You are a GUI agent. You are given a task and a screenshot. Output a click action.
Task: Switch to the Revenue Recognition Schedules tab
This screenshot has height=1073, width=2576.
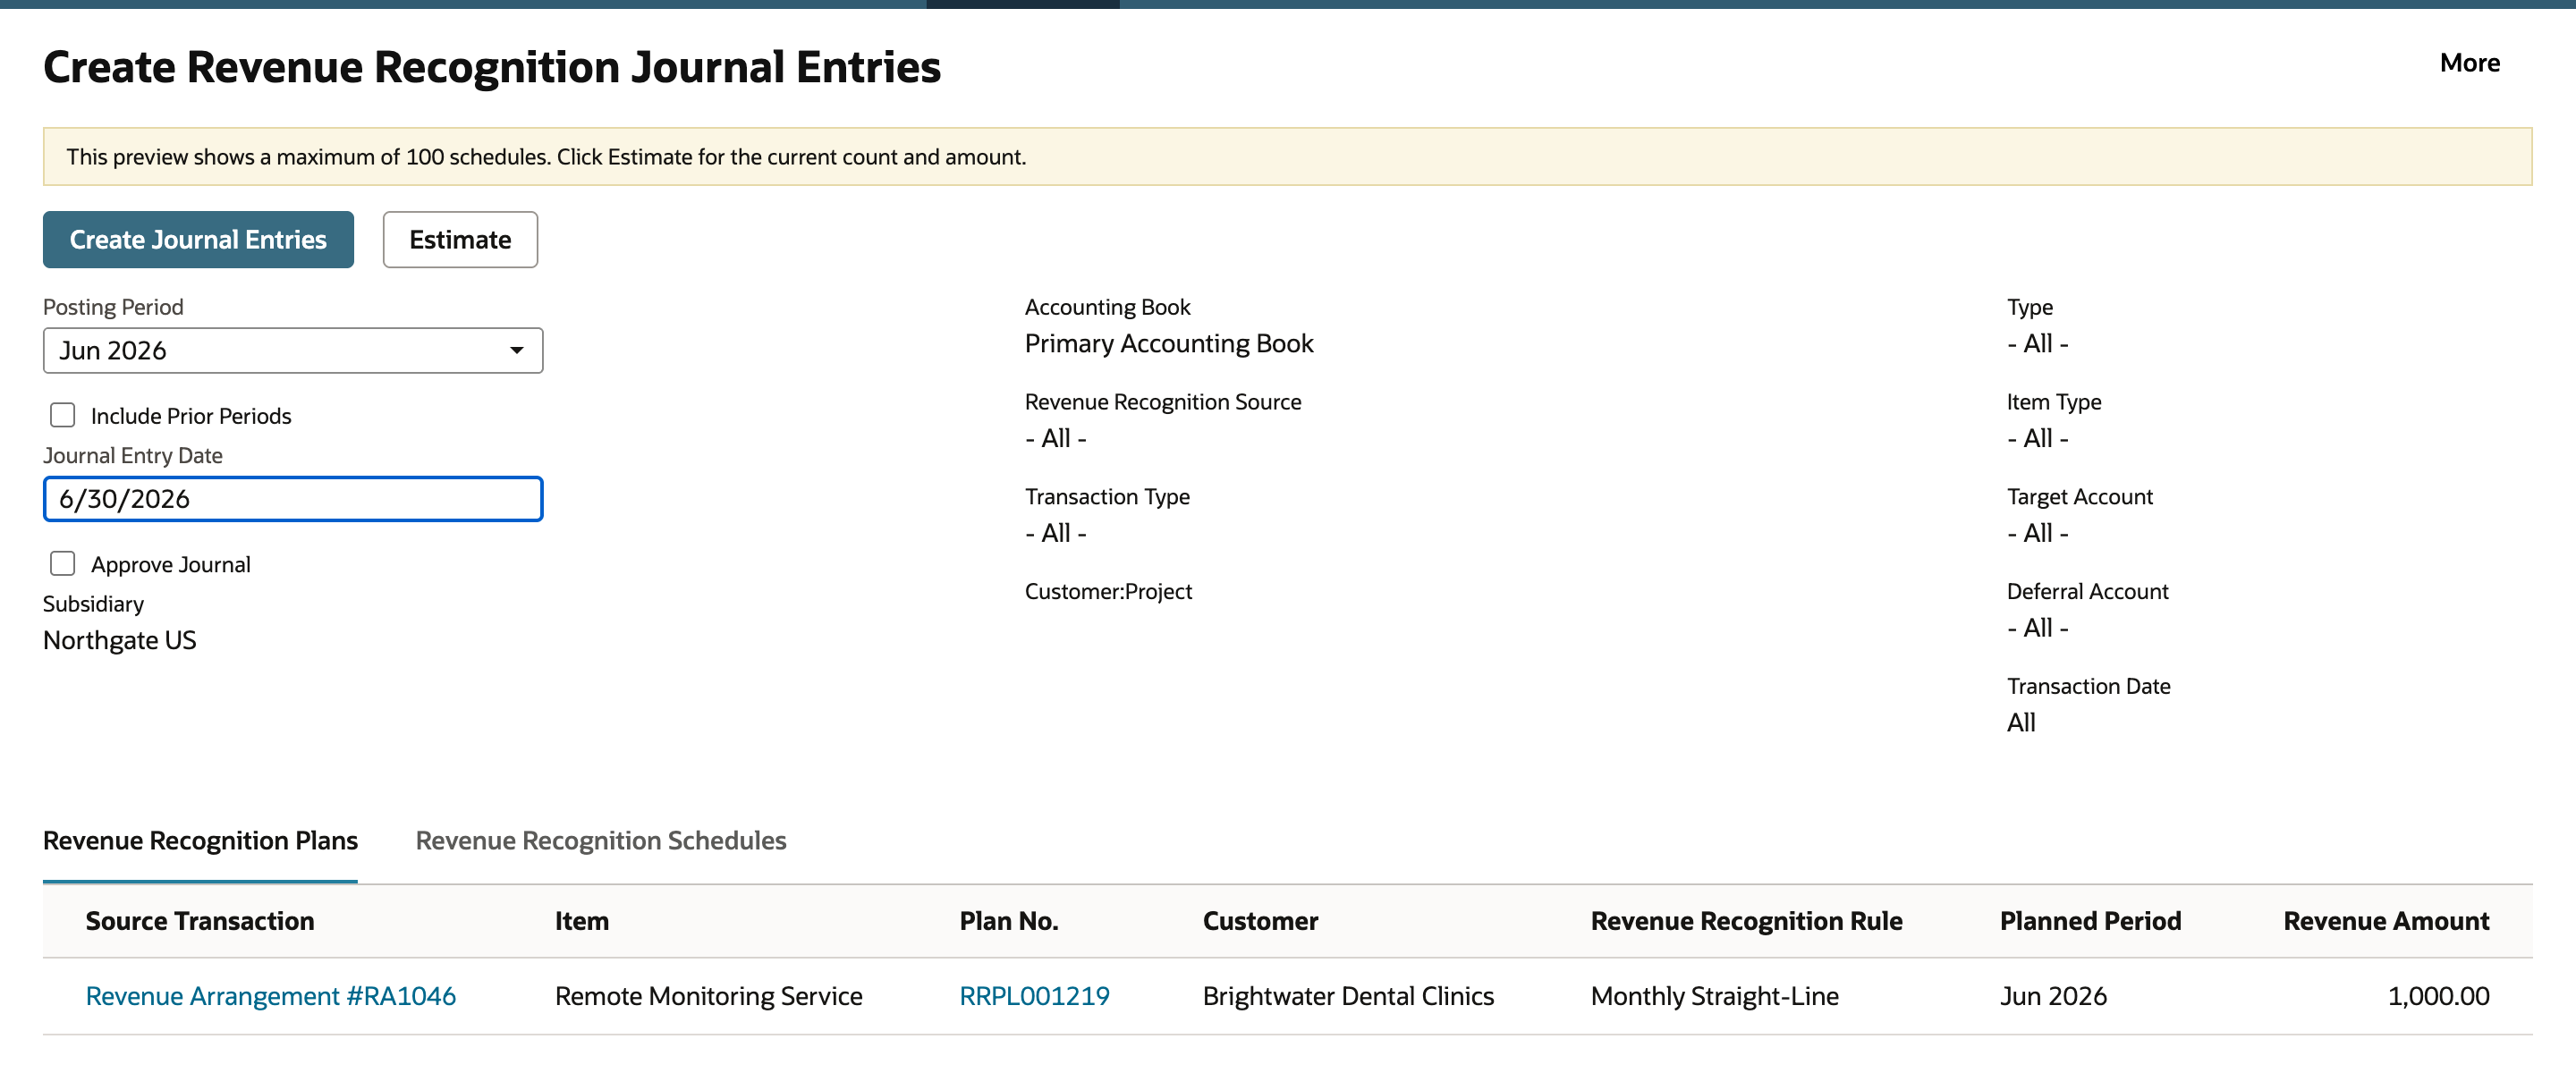click(x=601, y=841)
